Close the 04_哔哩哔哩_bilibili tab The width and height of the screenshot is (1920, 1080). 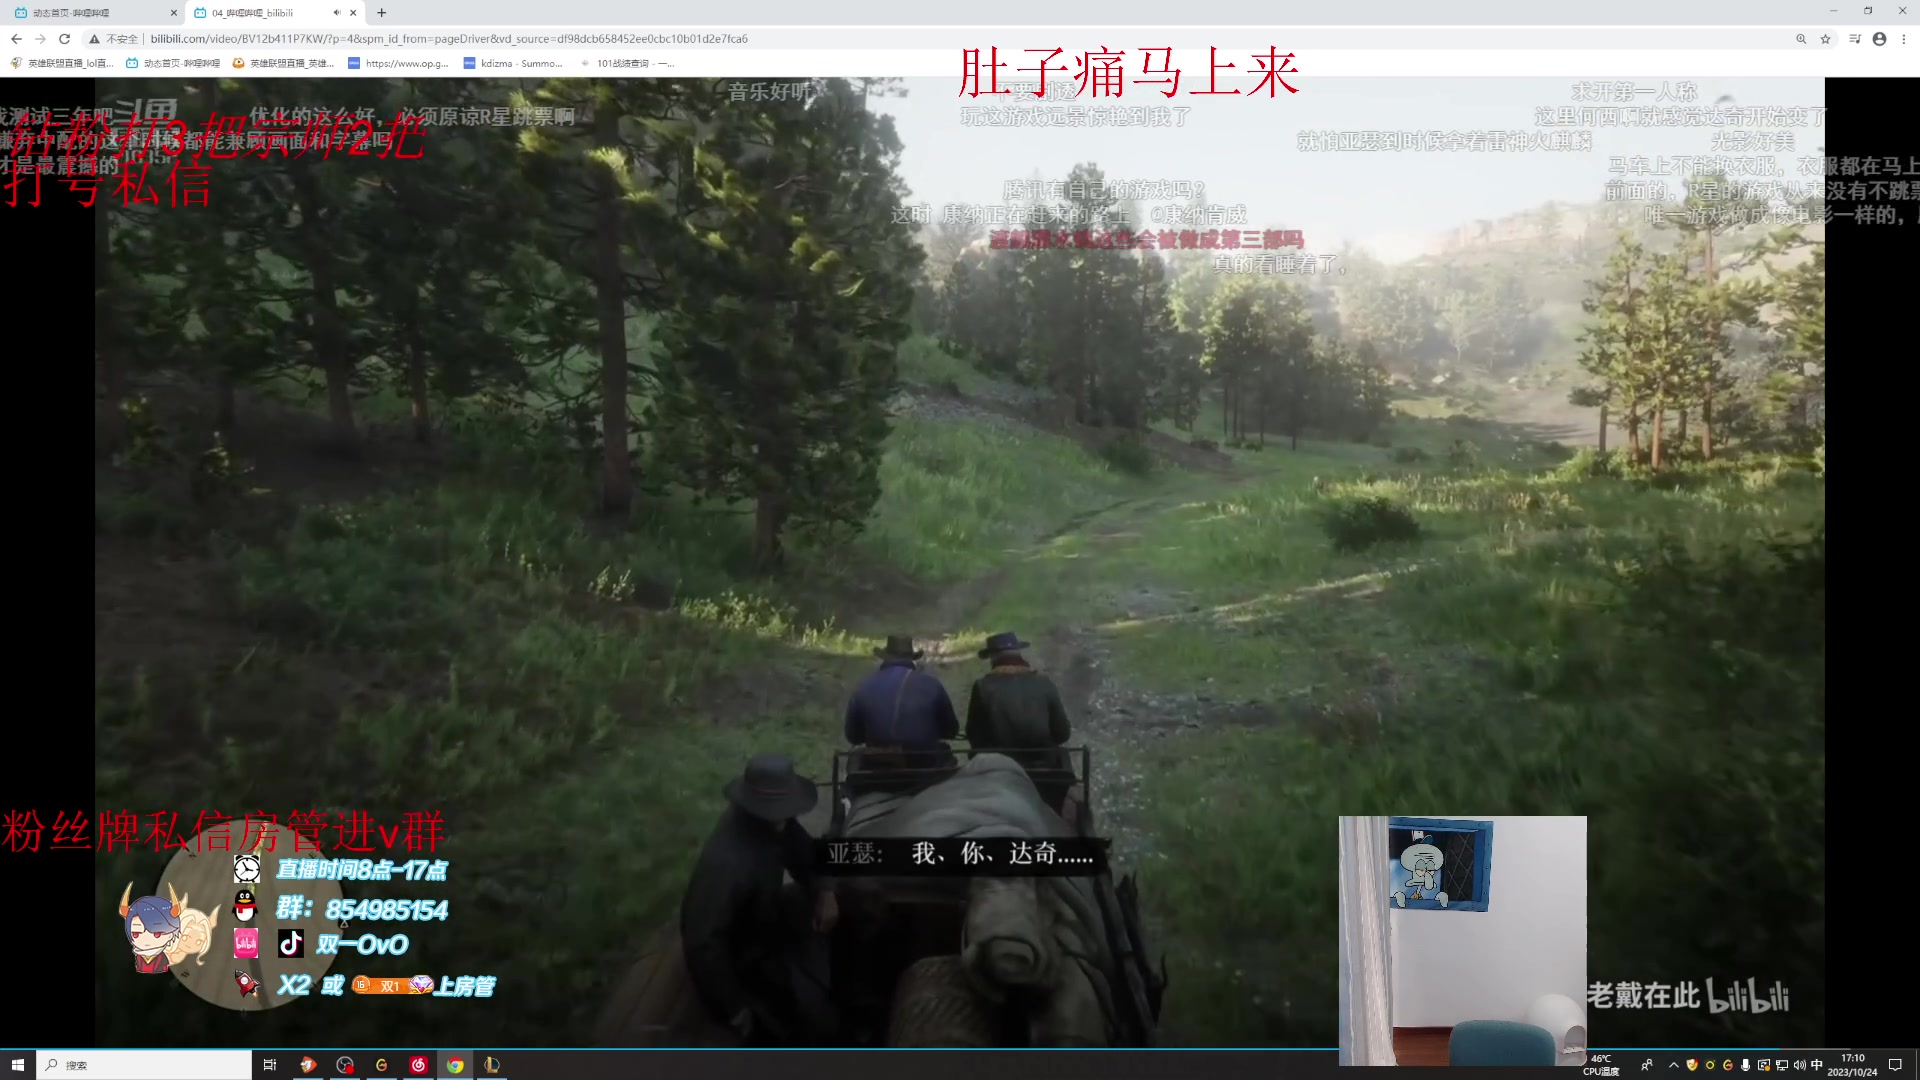[x=353, y=13]
